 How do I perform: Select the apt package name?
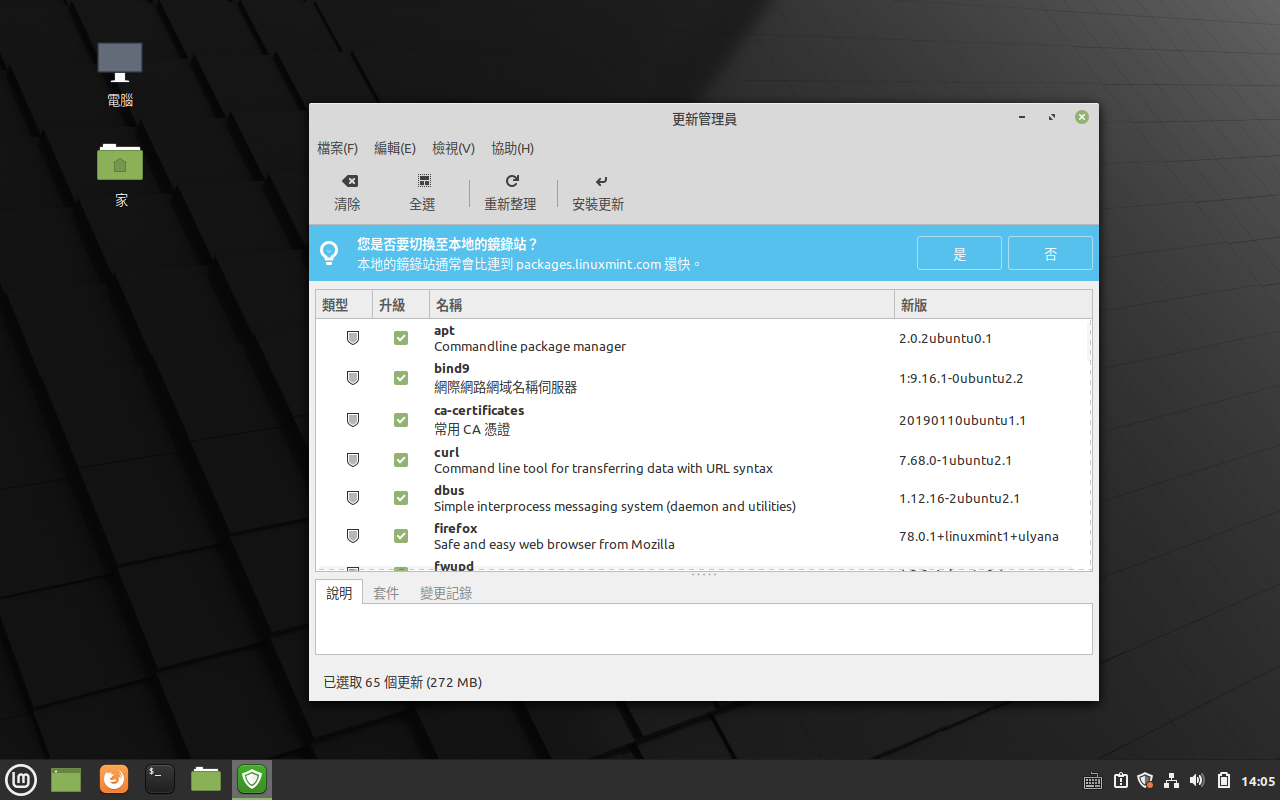tap(444, 331)
